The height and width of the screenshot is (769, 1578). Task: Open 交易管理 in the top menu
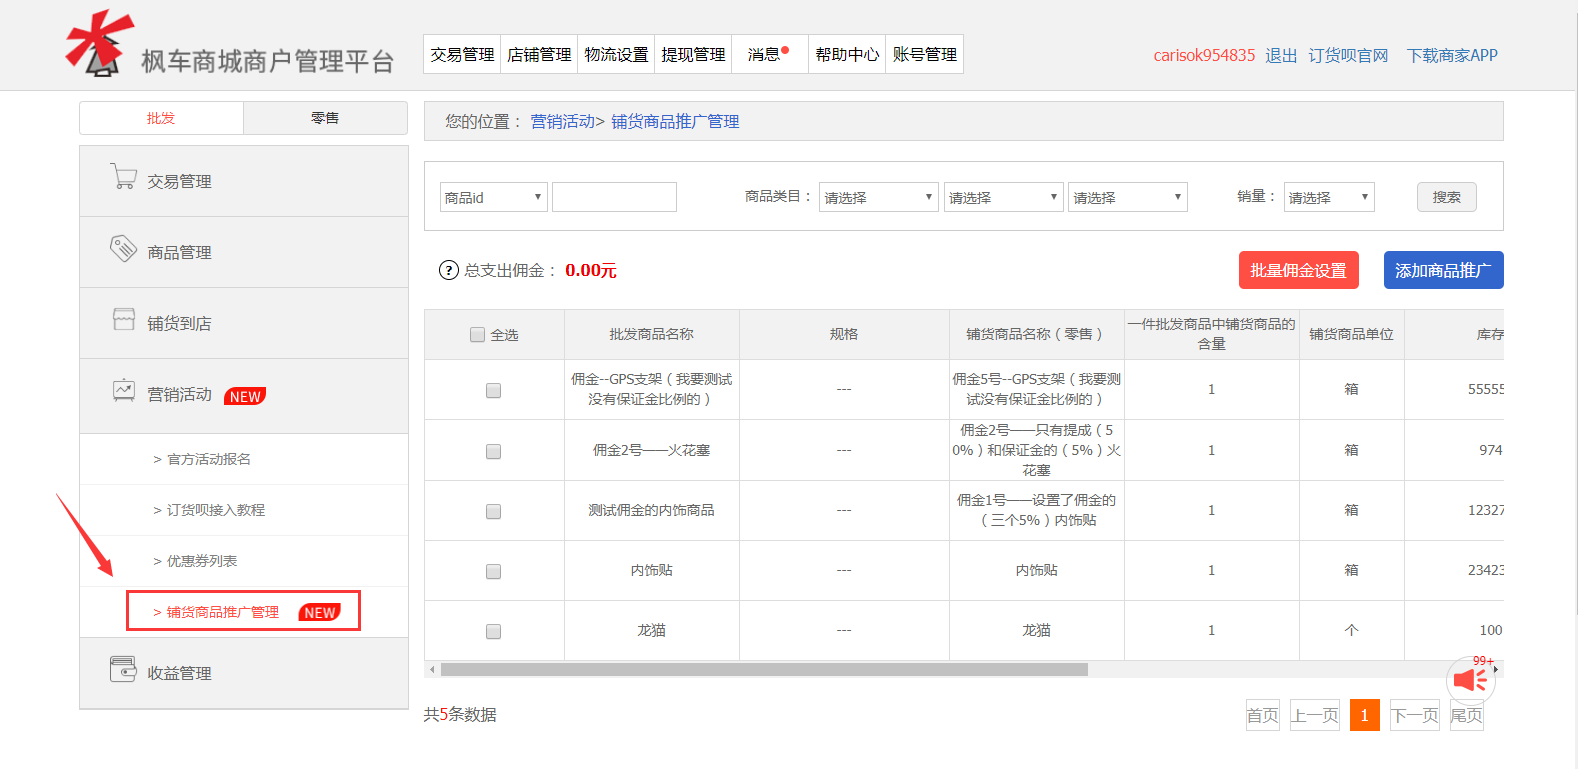462,54
